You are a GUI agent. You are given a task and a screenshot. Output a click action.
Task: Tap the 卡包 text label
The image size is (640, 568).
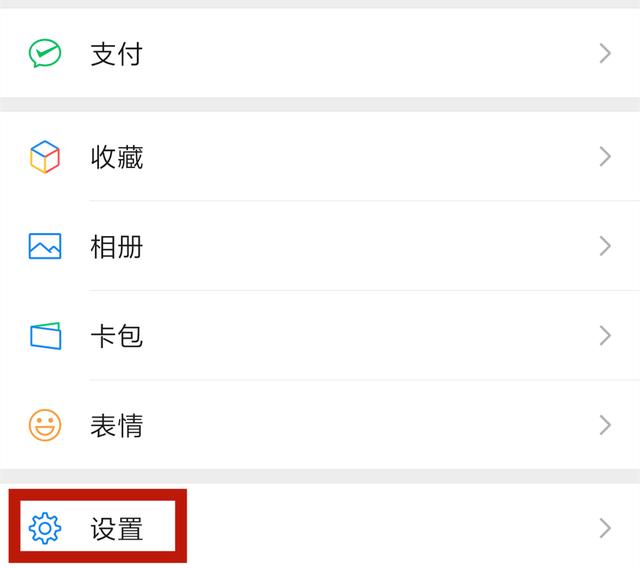coord(116,336)
